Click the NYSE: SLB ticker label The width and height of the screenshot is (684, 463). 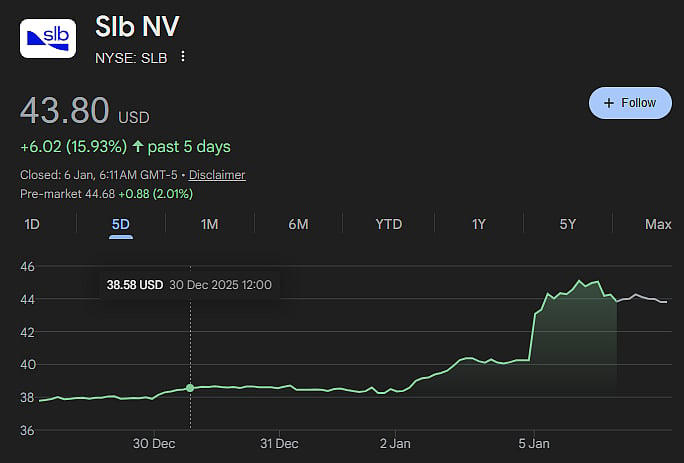(131, 57)
